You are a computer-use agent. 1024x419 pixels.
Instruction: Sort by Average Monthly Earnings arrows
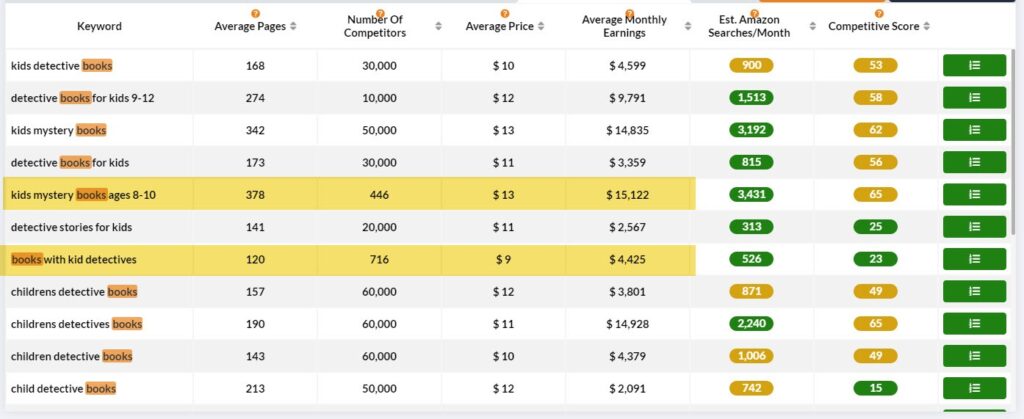pos(688,27)
